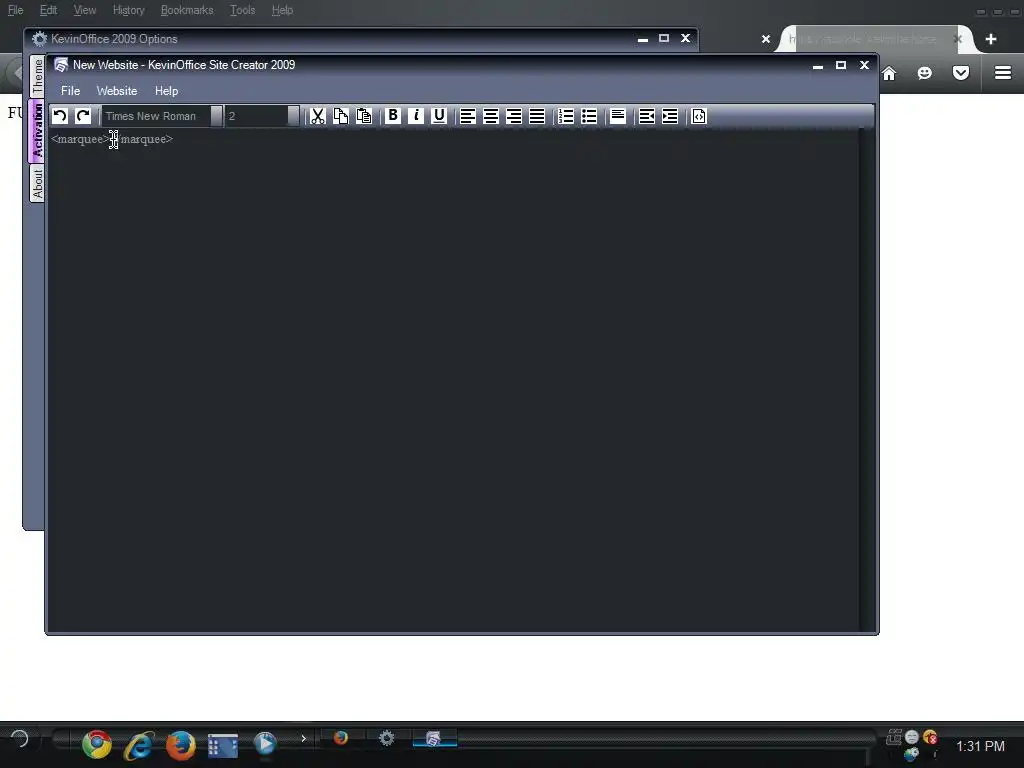Image resolution: width=1024 pixels, height=768 pixels.
Task: Toggle bold formatting
Action: point(392,116)
